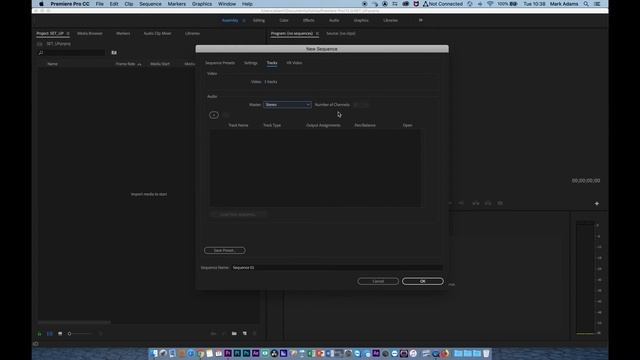The image size is (640, 360).
Task: Click the Spotlight search icon in menu bar
Action: 586,4
